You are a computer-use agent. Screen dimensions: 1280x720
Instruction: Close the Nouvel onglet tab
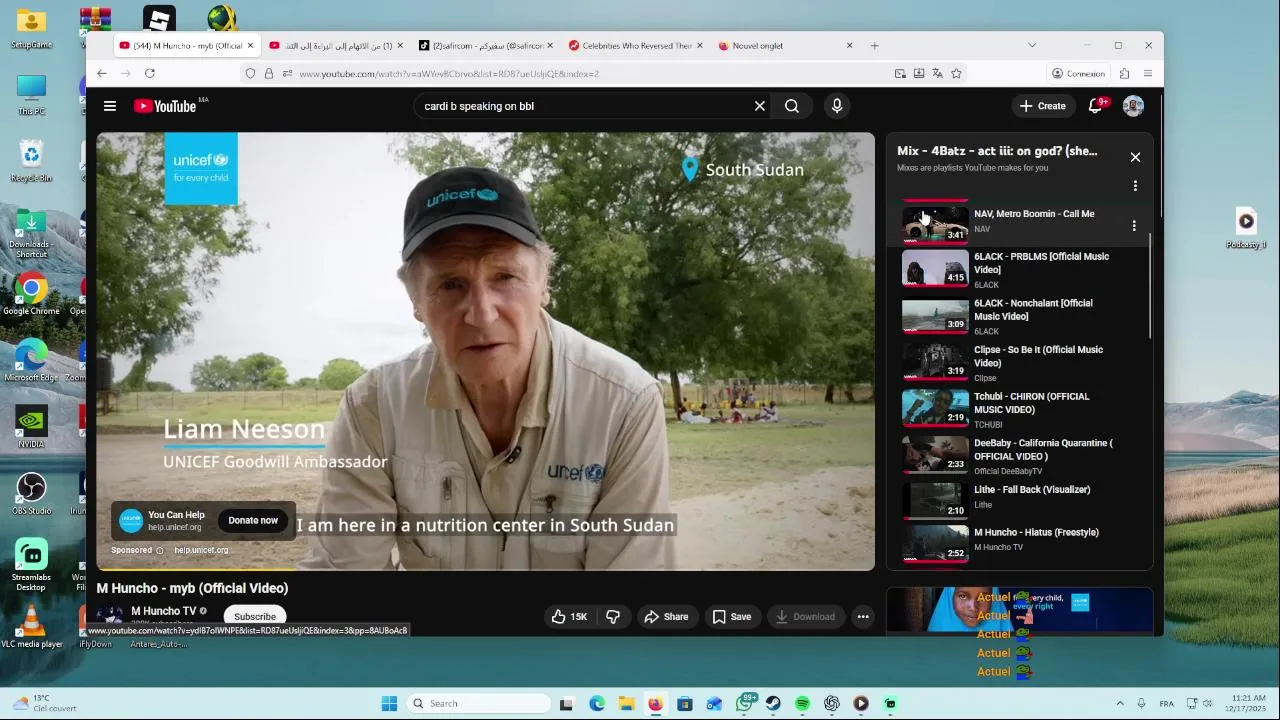849,45
